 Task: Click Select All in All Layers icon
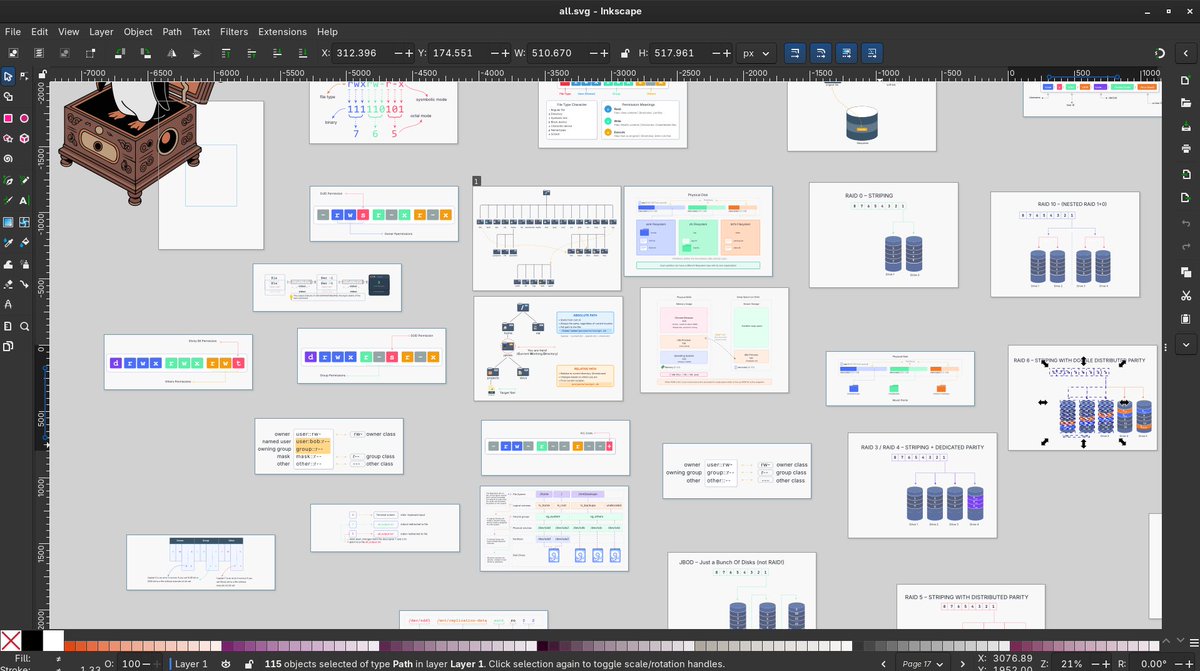40,53
